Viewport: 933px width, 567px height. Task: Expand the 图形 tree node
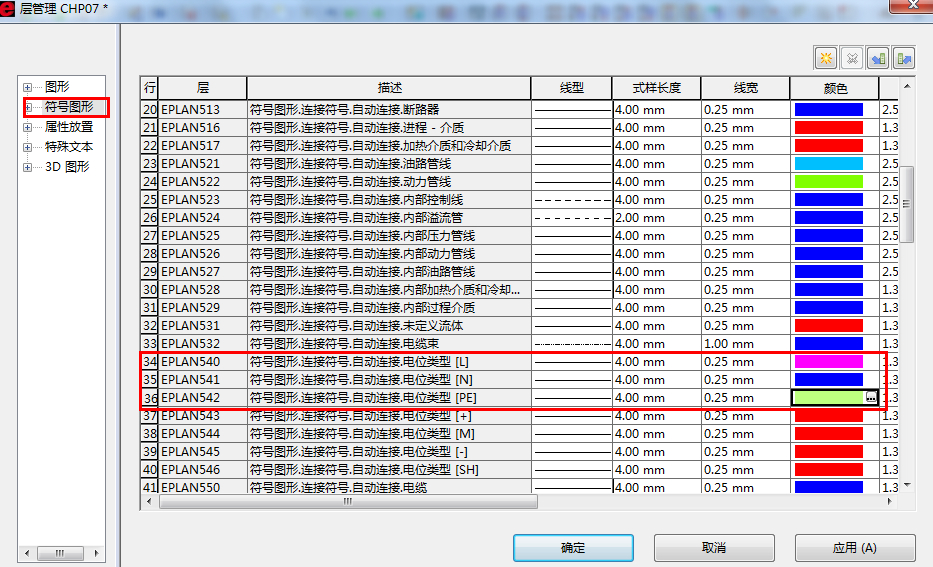27,87
